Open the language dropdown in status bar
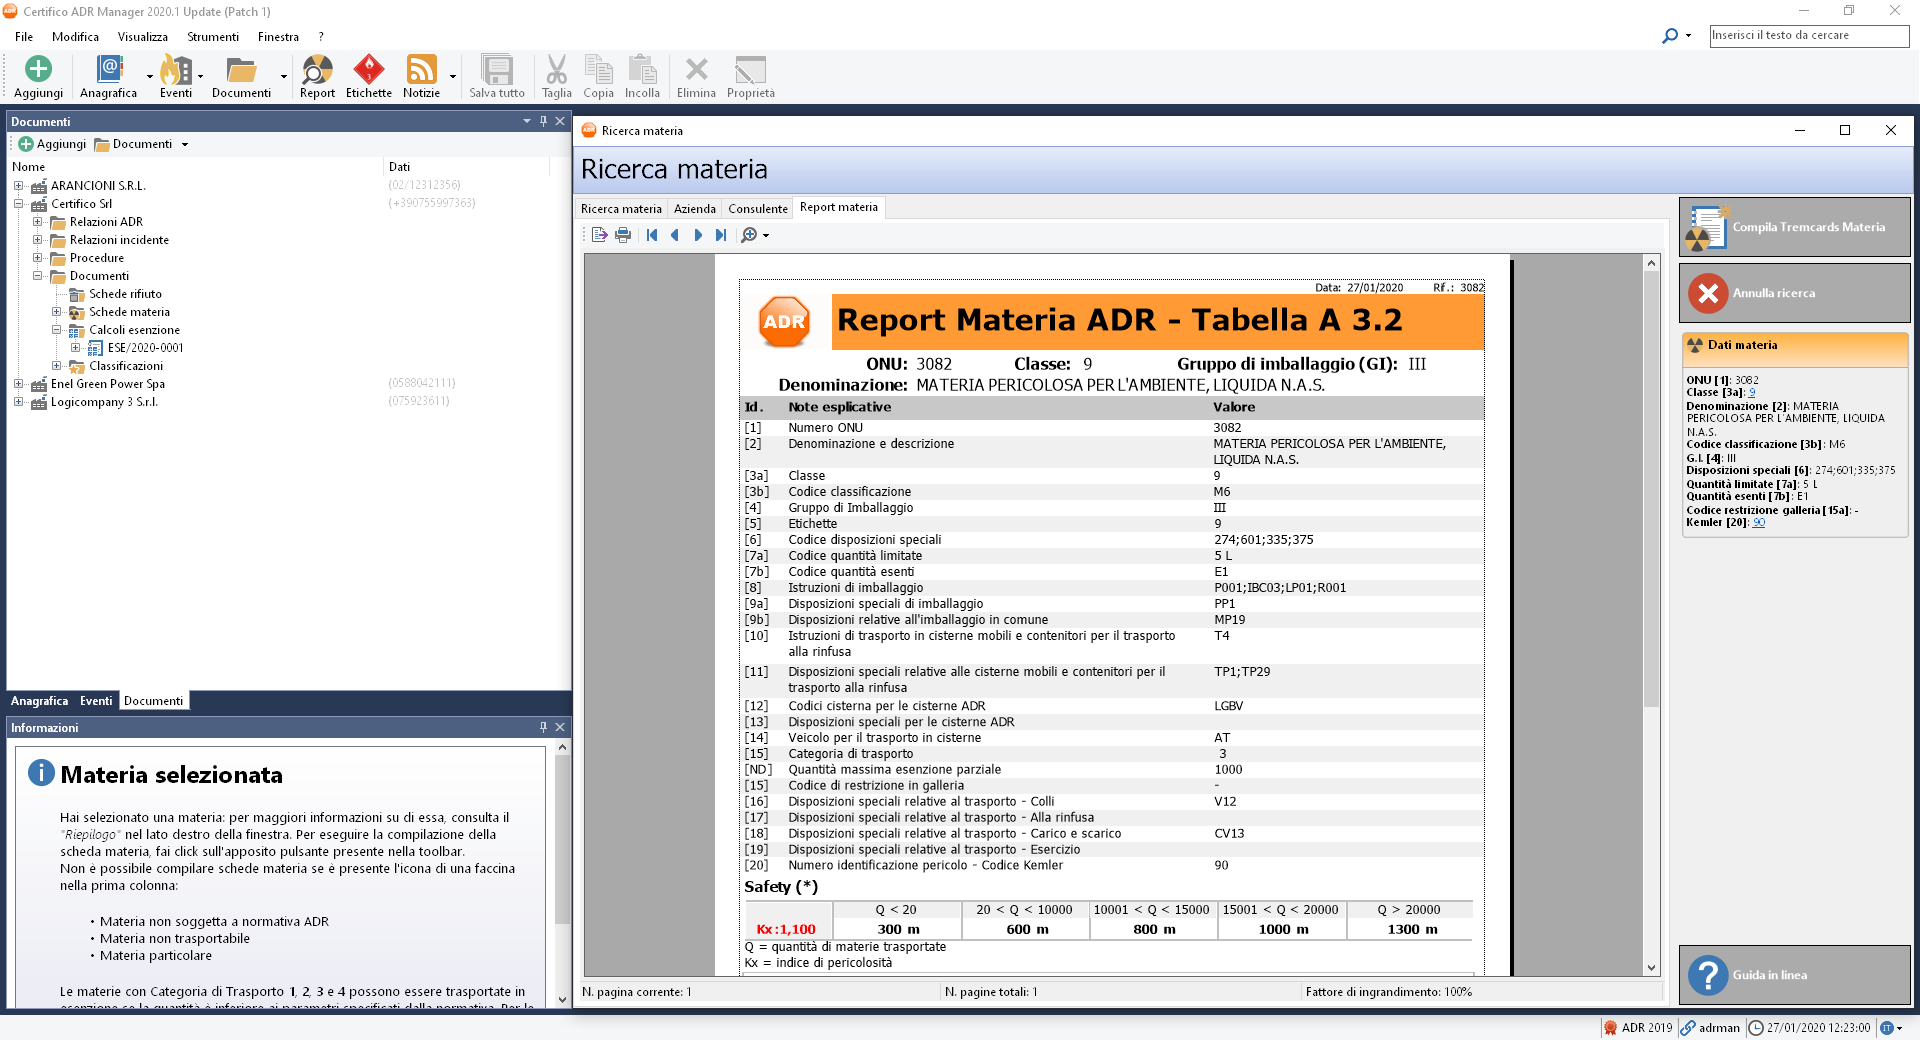1920x1040 pixels. click(x=1891, y=1027)
